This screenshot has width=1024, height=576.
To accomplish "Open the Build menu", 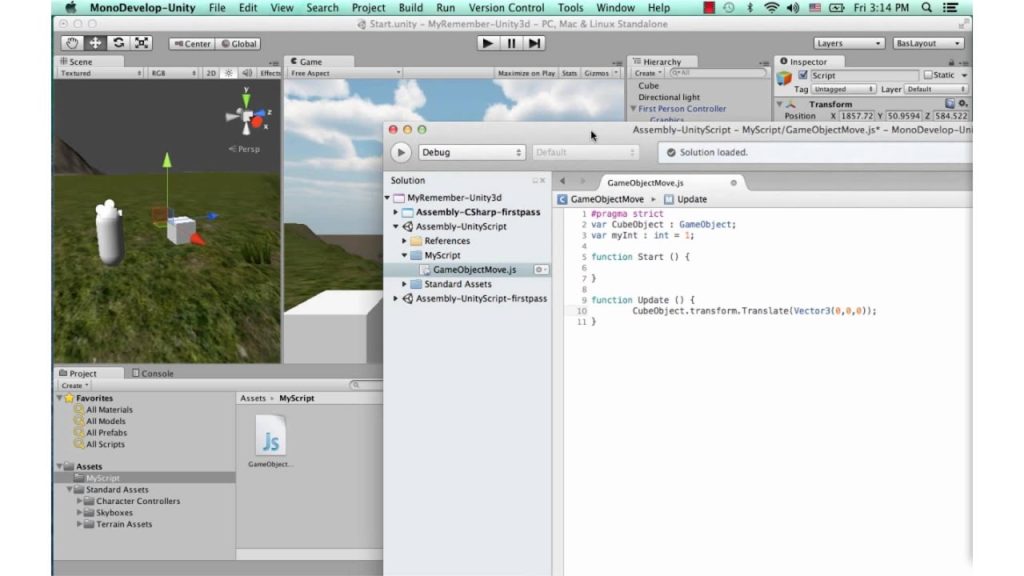I will [x=410, y=8].
